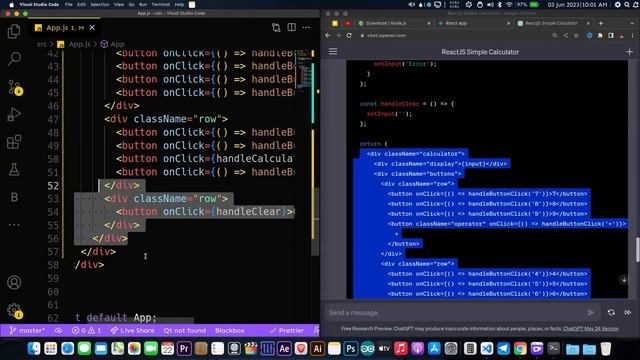Start new chat with plus icon

coord(629,52)
